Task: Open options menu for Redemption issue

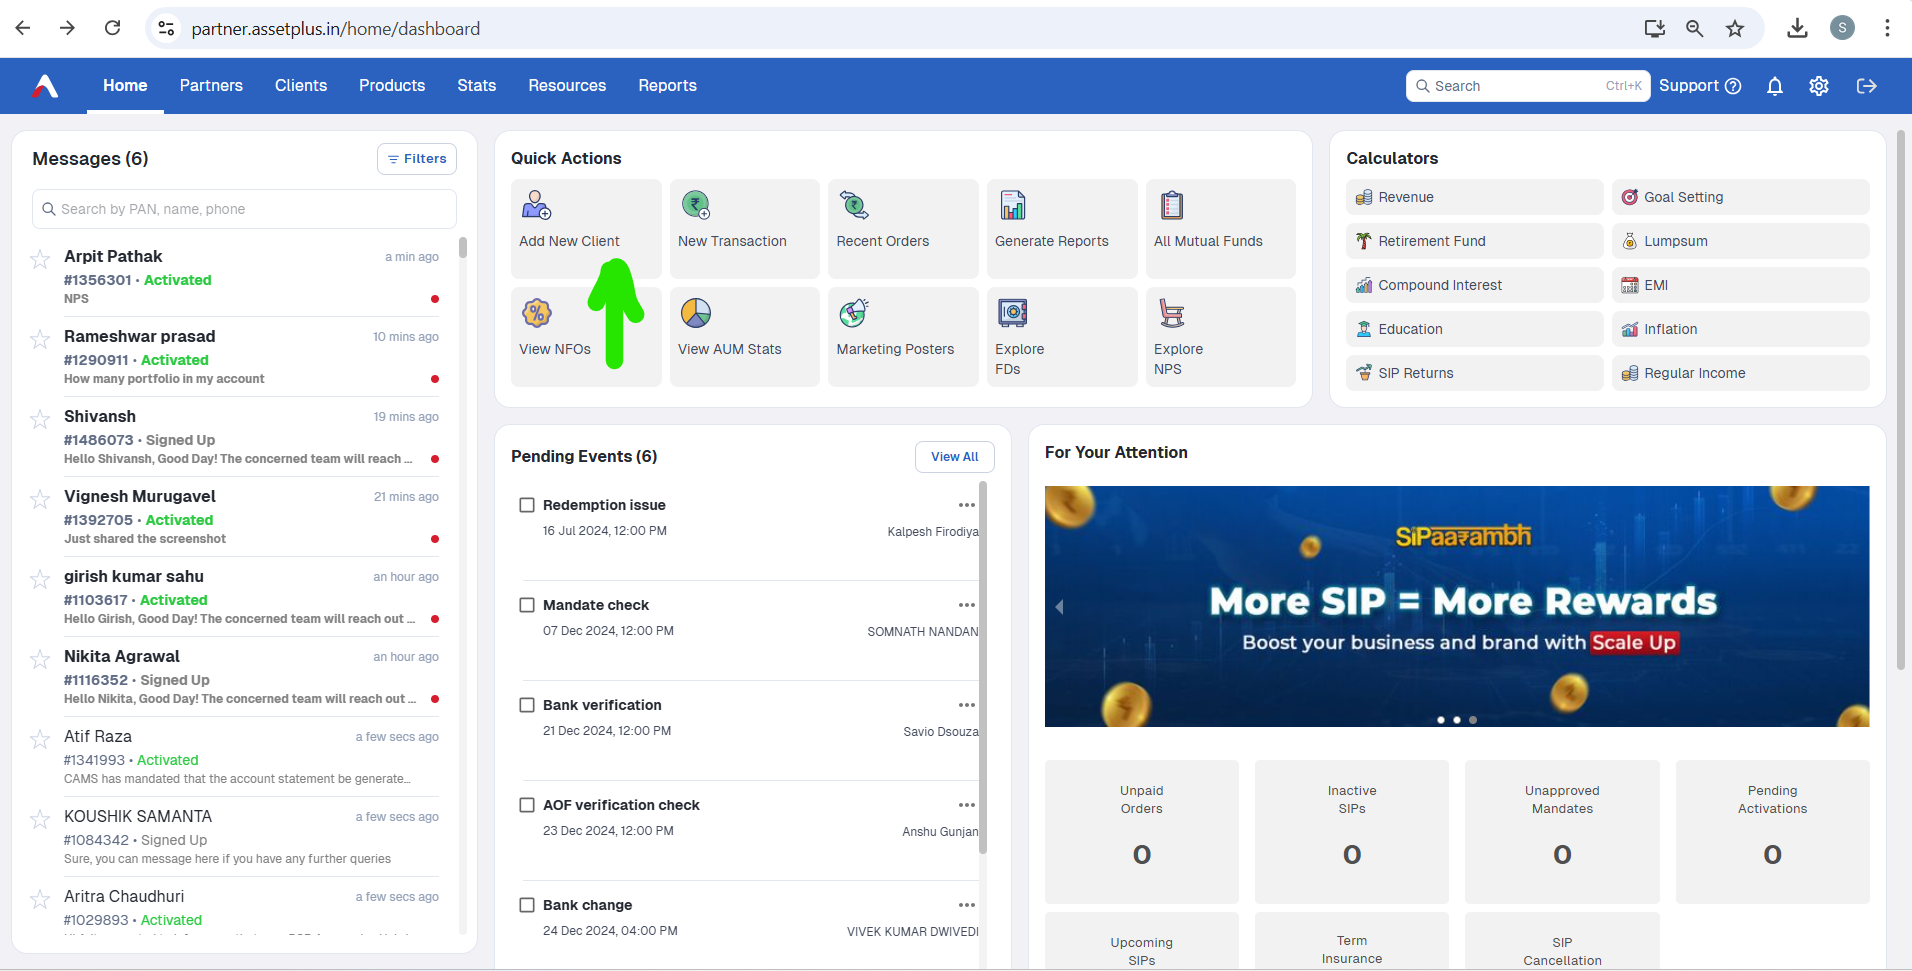Action: click(x=966, y=505)
